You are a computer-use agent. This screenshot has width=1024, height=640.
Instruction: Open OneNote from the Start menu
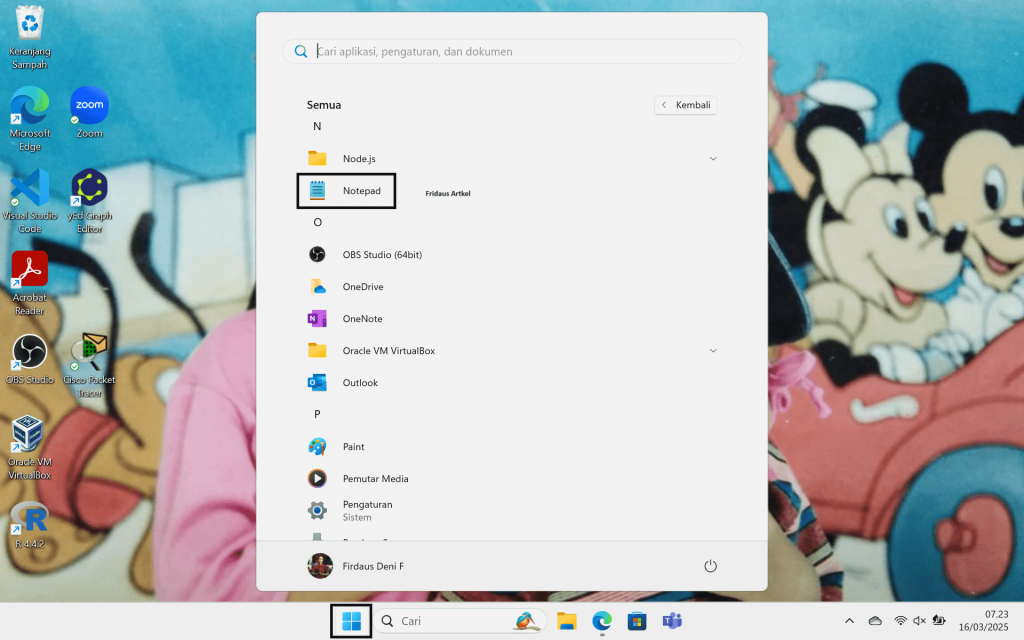pos(362,319)
